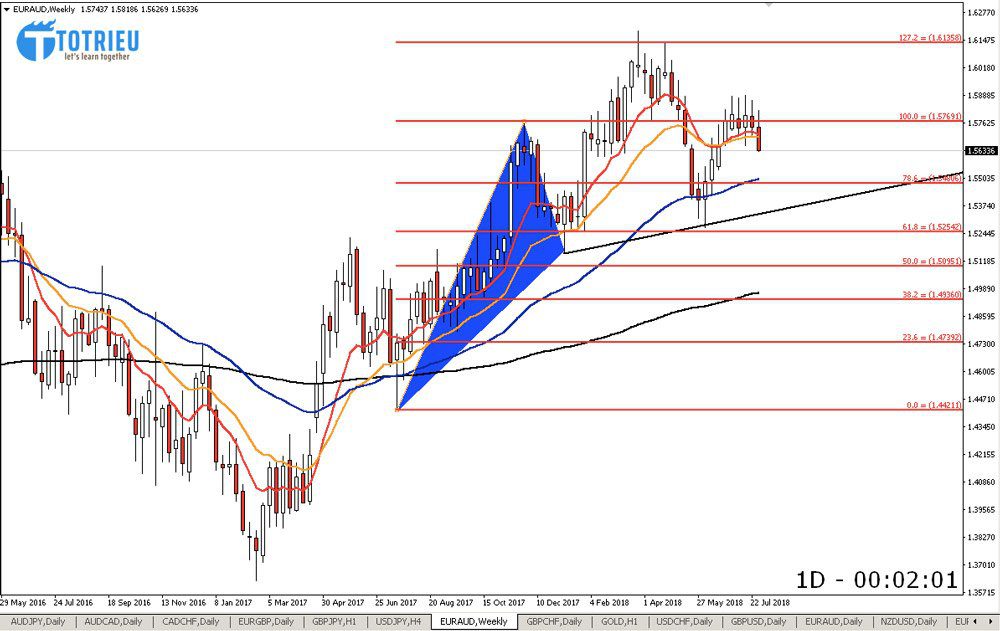Open the GOLD,H1 chart tab

click(x=619, y=621)
